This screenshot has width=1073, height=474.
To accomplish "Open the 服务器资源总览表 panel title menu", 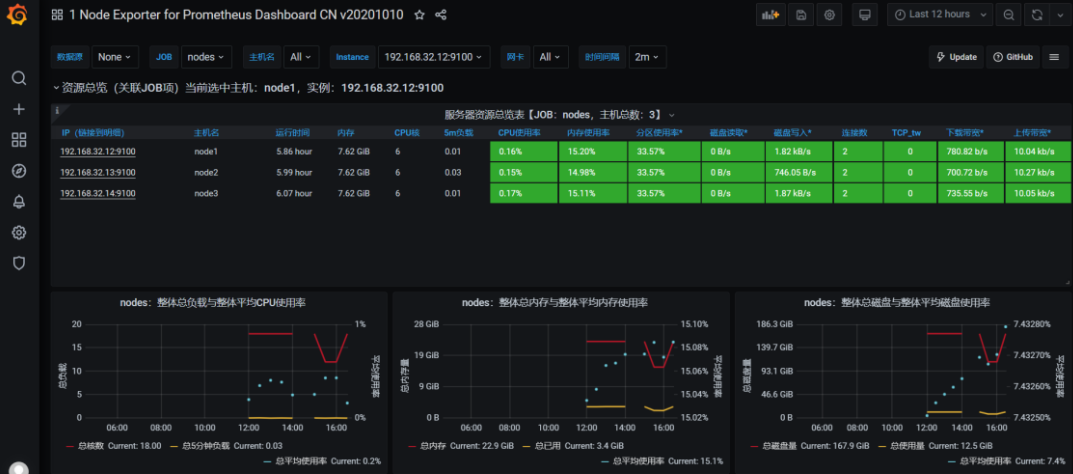I will point(559,115).
